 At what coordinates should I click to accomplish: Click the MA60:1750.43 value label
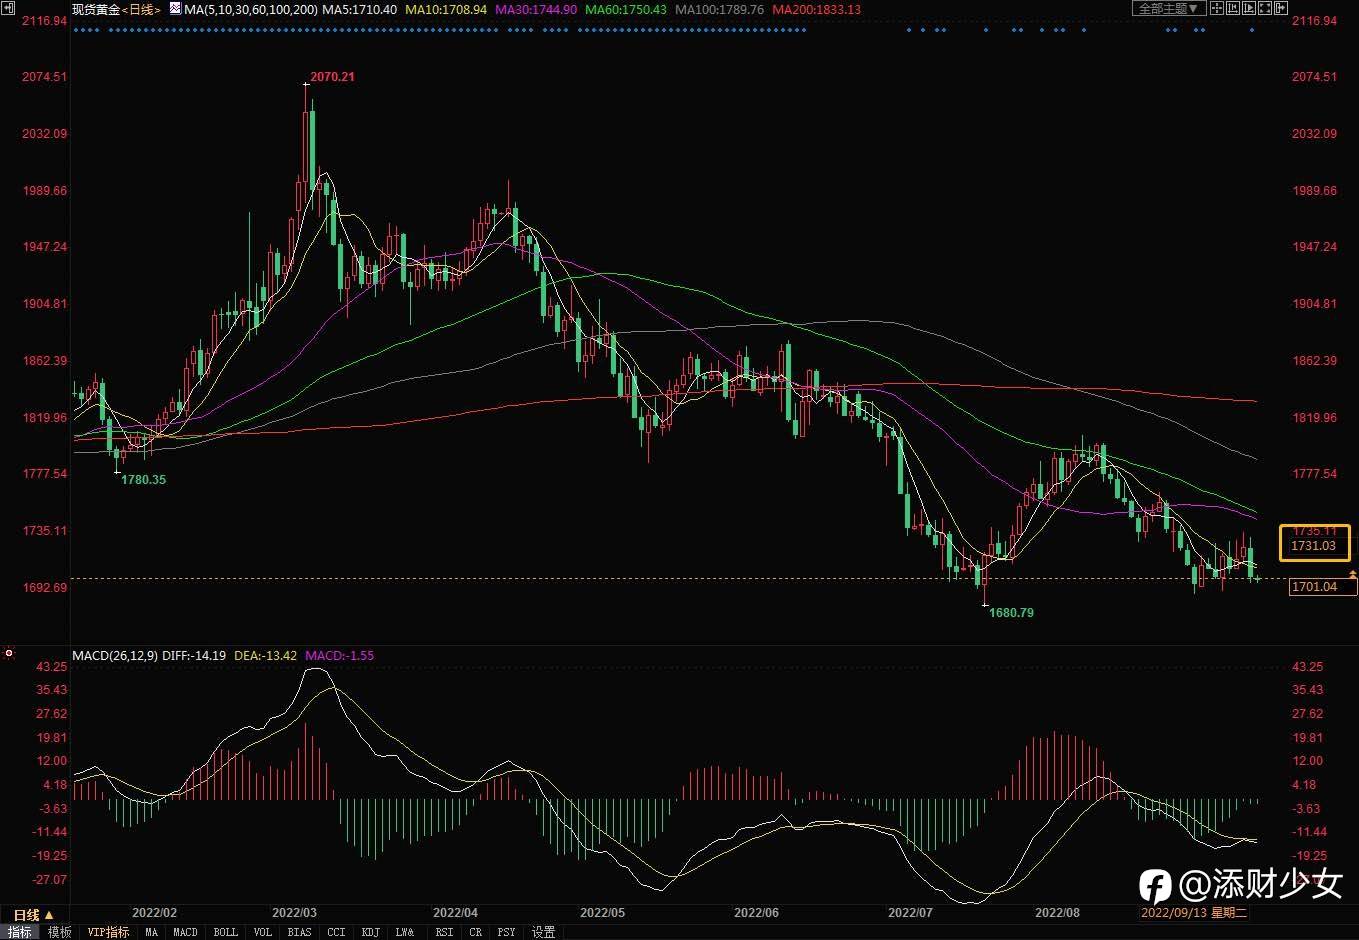[x=626, y=9]
